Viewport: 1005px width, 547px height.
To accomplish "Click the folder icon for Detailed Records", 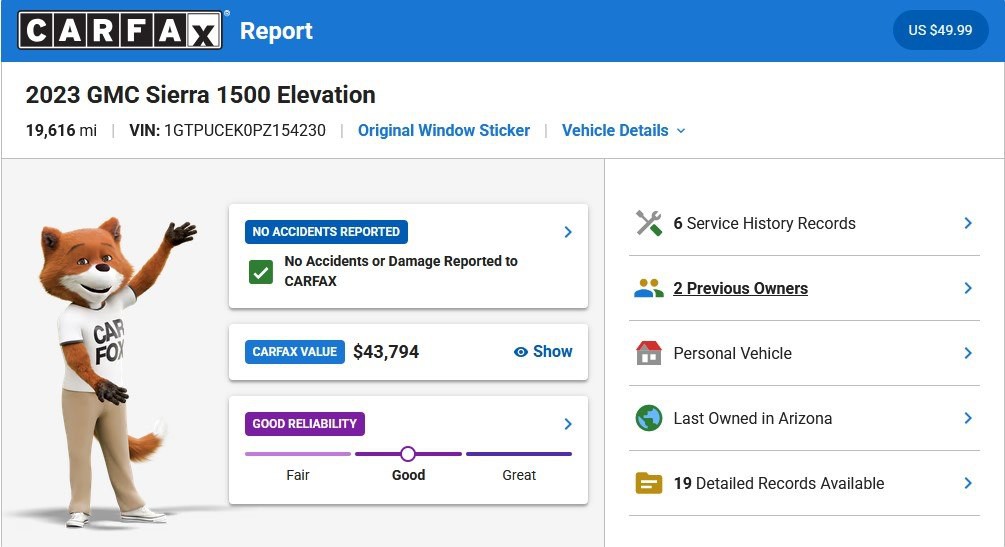I will 649,483.
